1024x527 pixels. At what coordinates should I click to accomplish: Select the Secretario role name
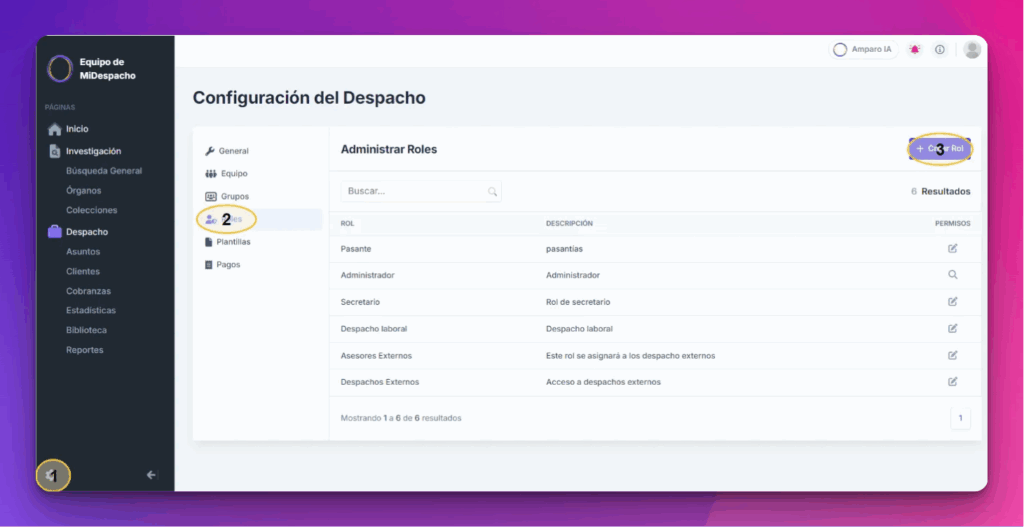[x=360, y=302]
